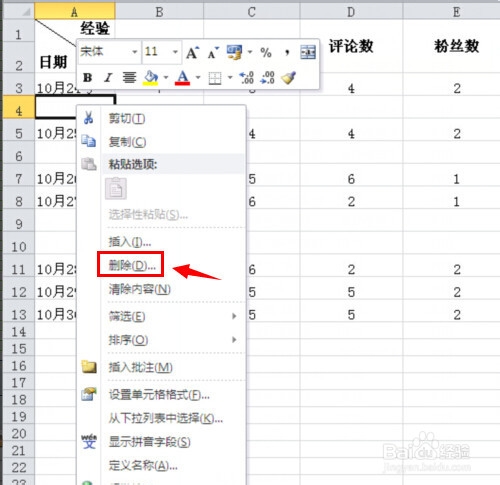
Task: Expand borders dropdown arrow
Action: (230, 78)
